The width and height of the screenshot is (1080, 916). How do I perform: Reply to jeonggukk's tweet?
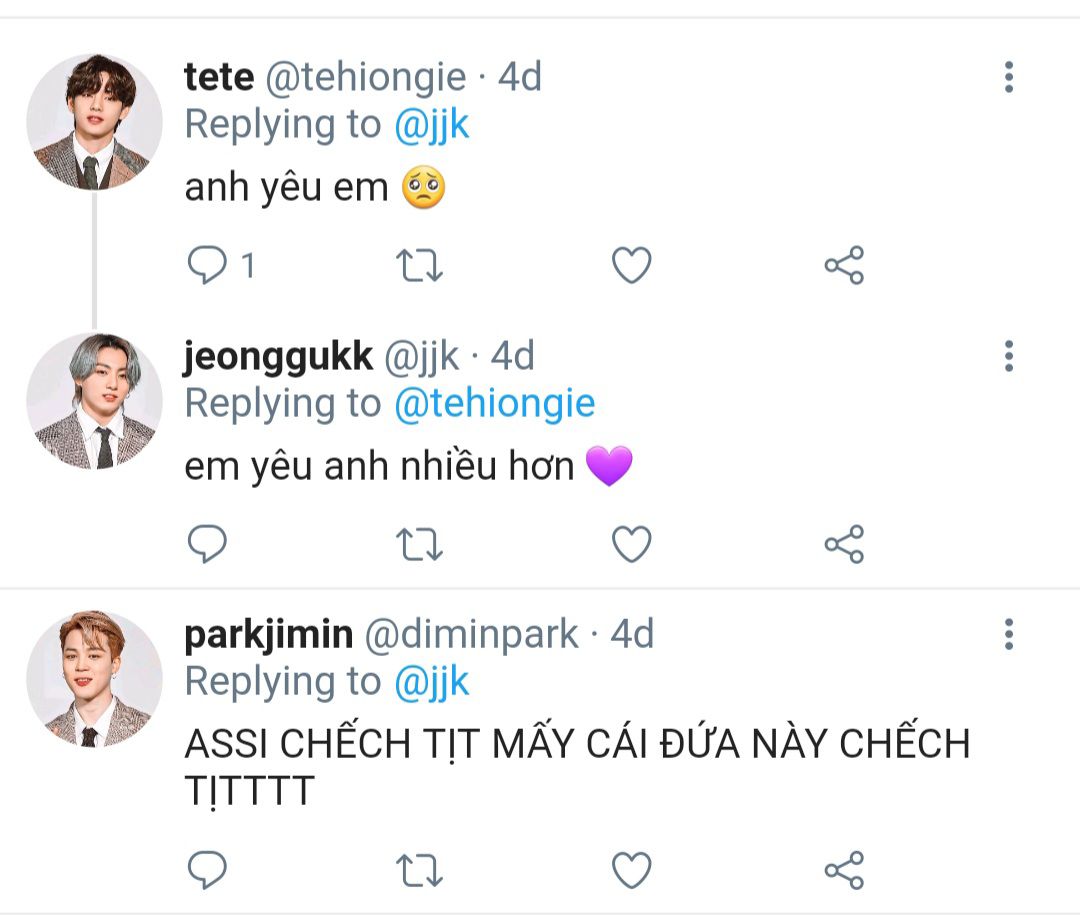[x=208, y=544]
